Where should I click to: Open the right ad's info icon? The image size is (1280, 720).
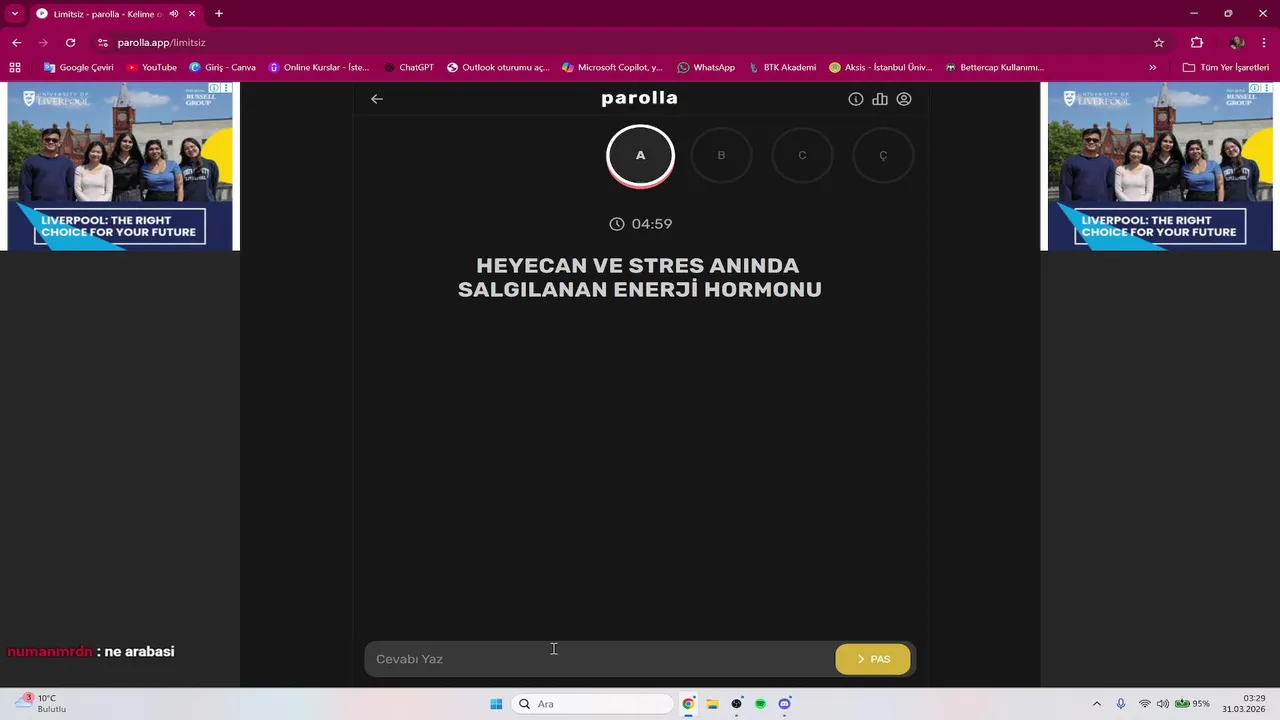[1255, 88]
